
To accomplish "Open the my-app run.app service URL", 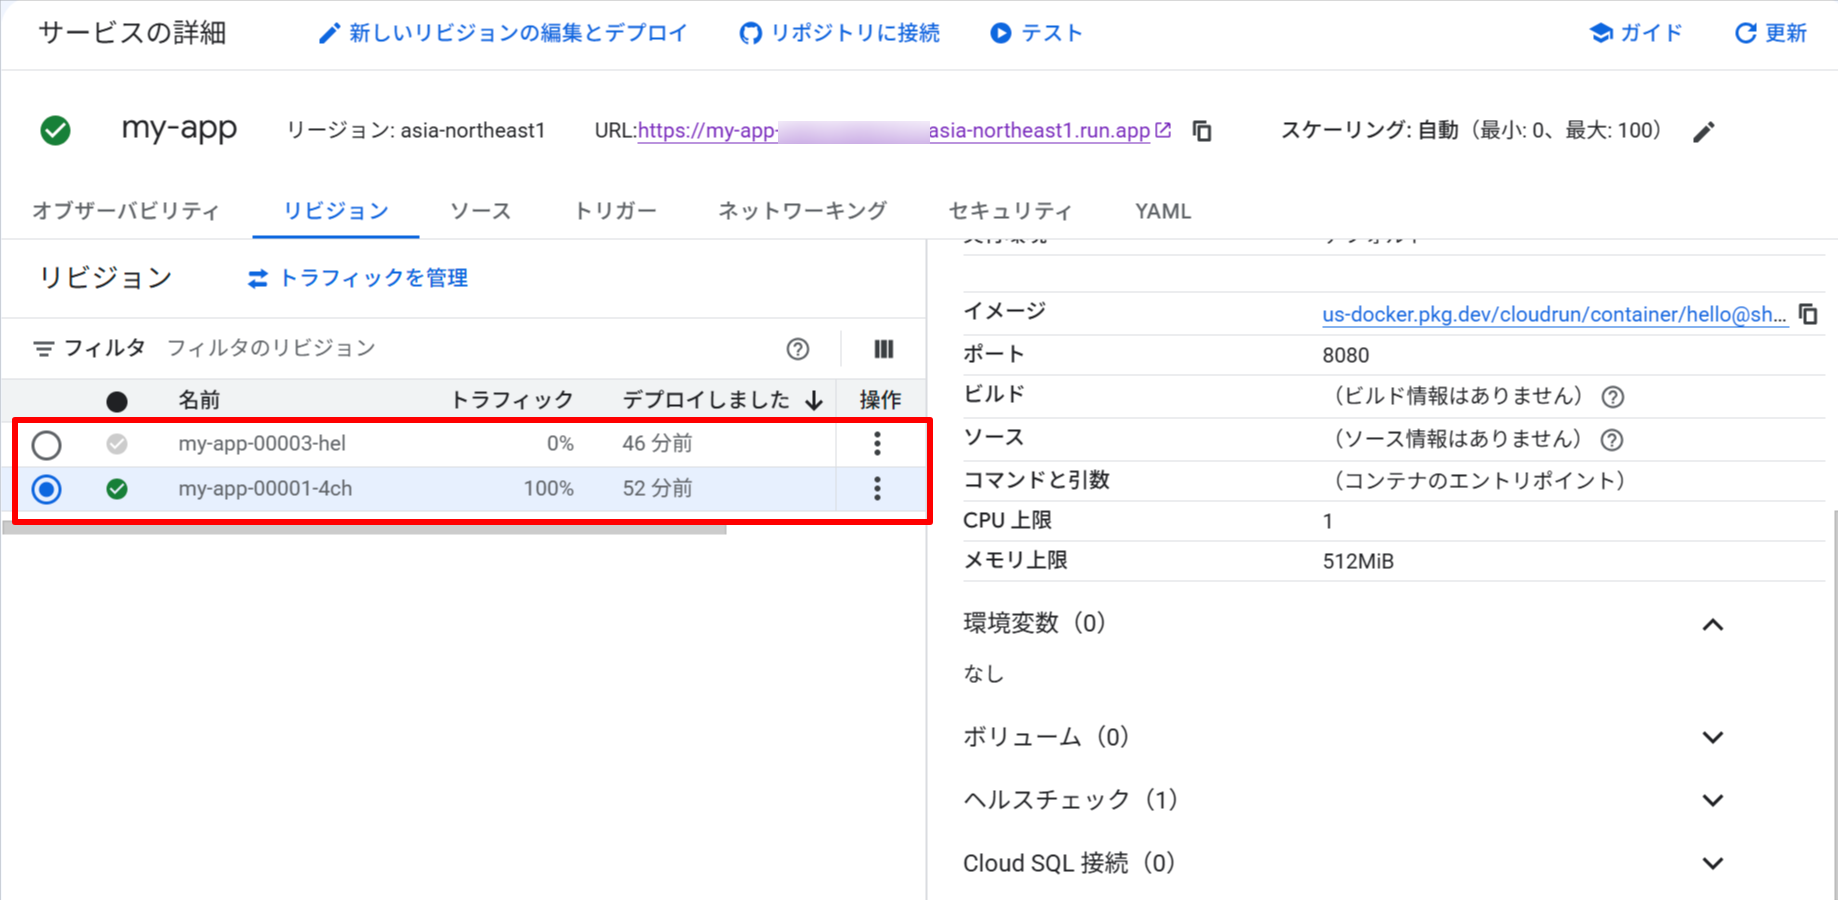I will [x=894, y=131].
